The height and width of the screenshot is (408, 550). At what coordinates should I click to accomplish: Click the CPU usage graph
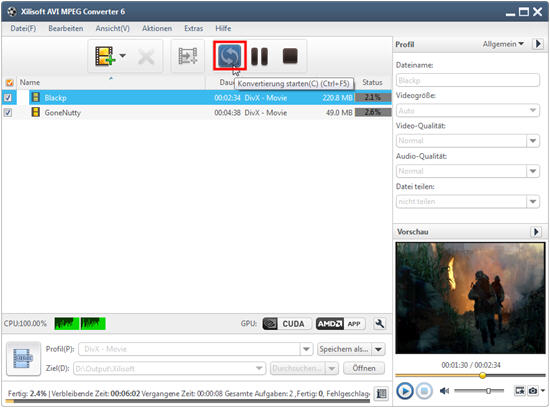(x=80, y=323)
